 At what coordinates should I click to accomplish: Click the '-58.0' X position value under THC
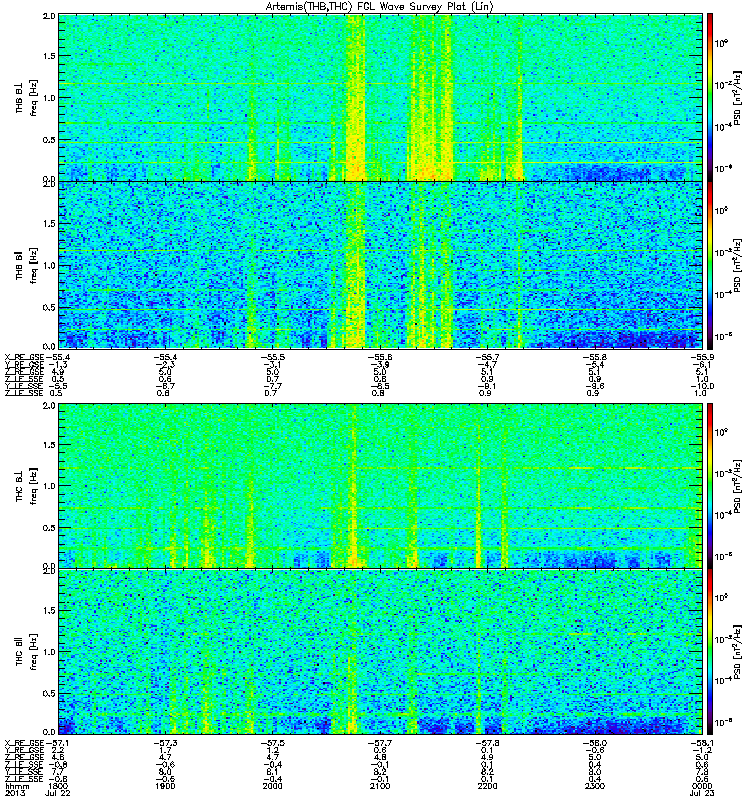(x=594, y=743)
